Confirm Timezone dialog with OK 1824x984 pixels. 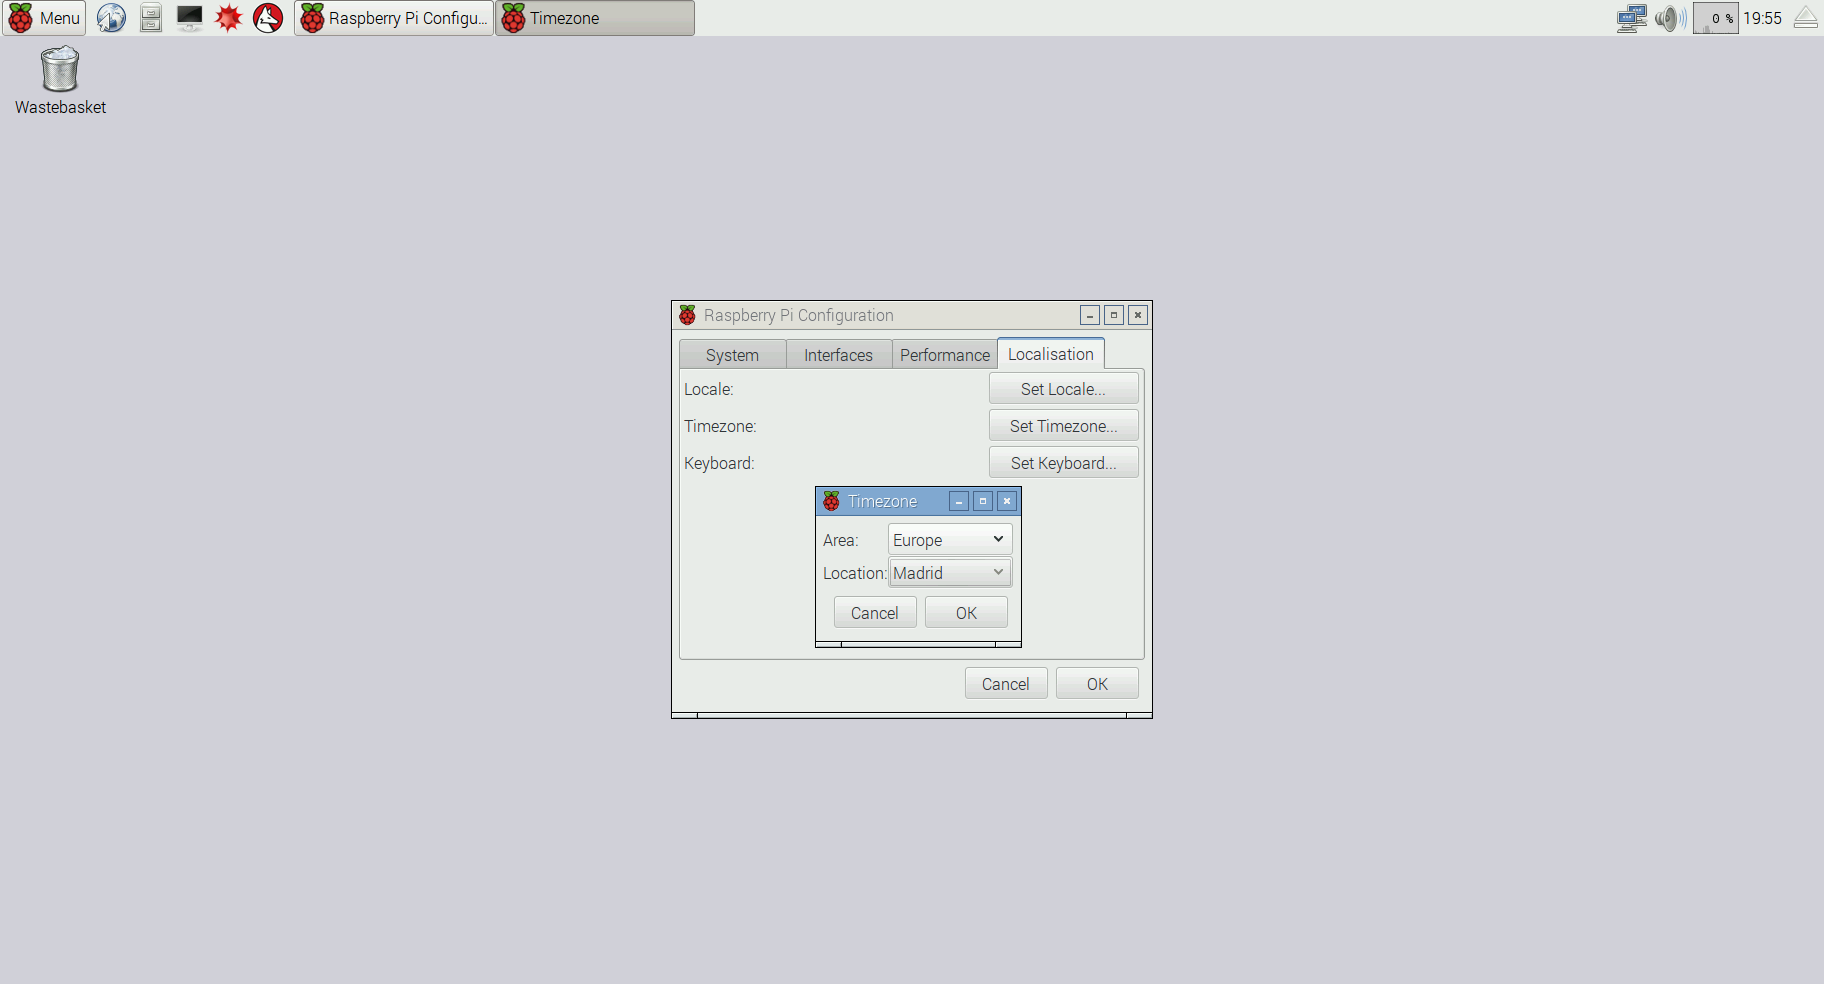966,613
